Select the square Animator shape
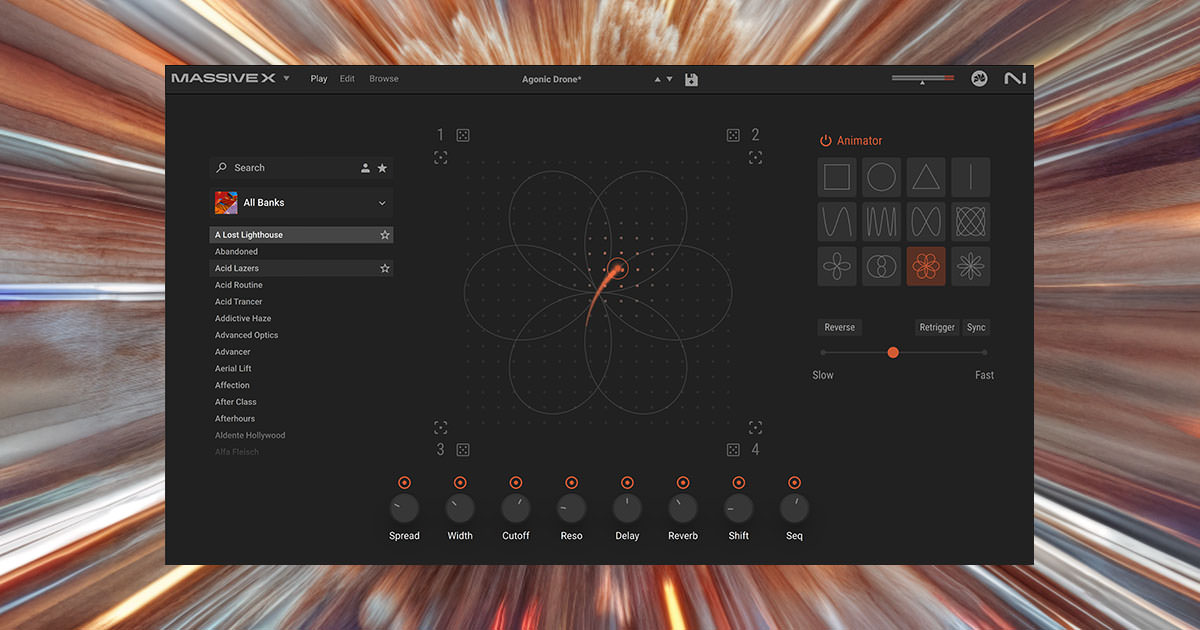This screenshot has height=630, width=1200. tap(837, 177)
